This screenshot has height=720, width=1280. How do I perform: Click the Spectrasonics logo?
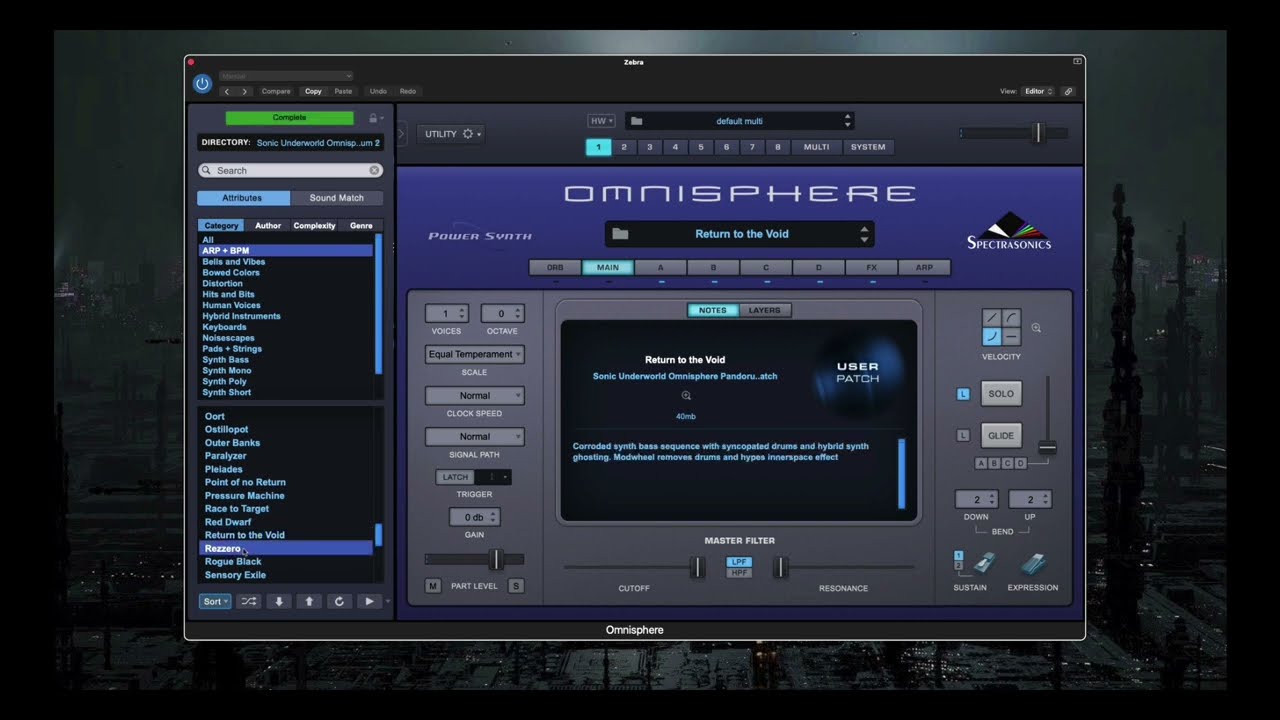tap(1009, 231)
